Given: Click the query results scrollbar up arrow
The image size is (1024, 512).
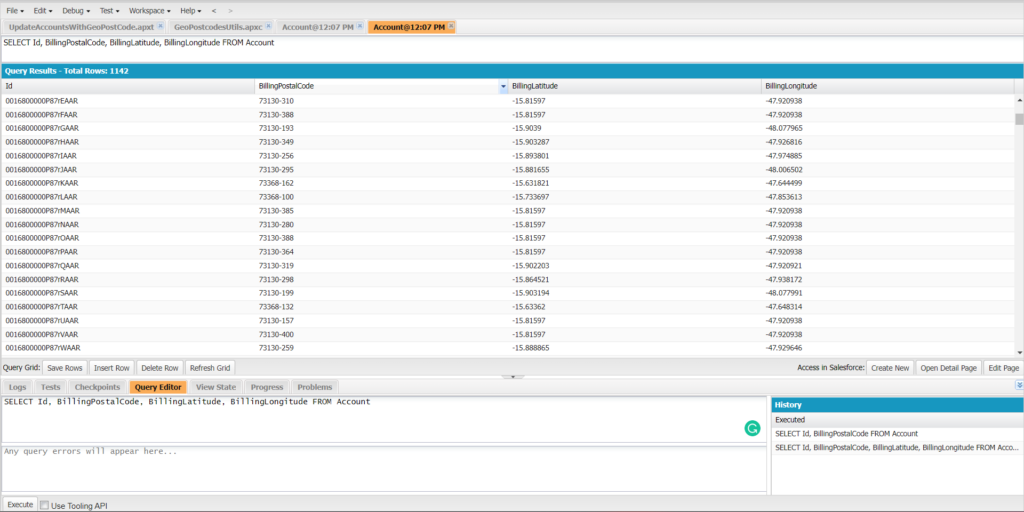Looking at the screenshot, I should [1019, 100].
